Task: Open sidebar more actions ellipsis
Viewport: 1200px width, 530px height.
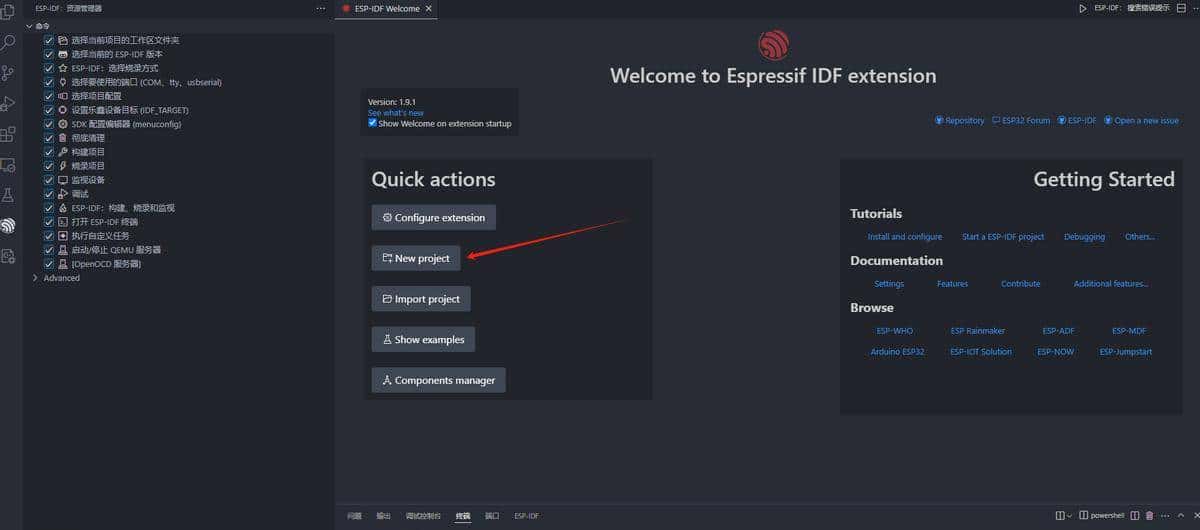Action: pos(320,8)
